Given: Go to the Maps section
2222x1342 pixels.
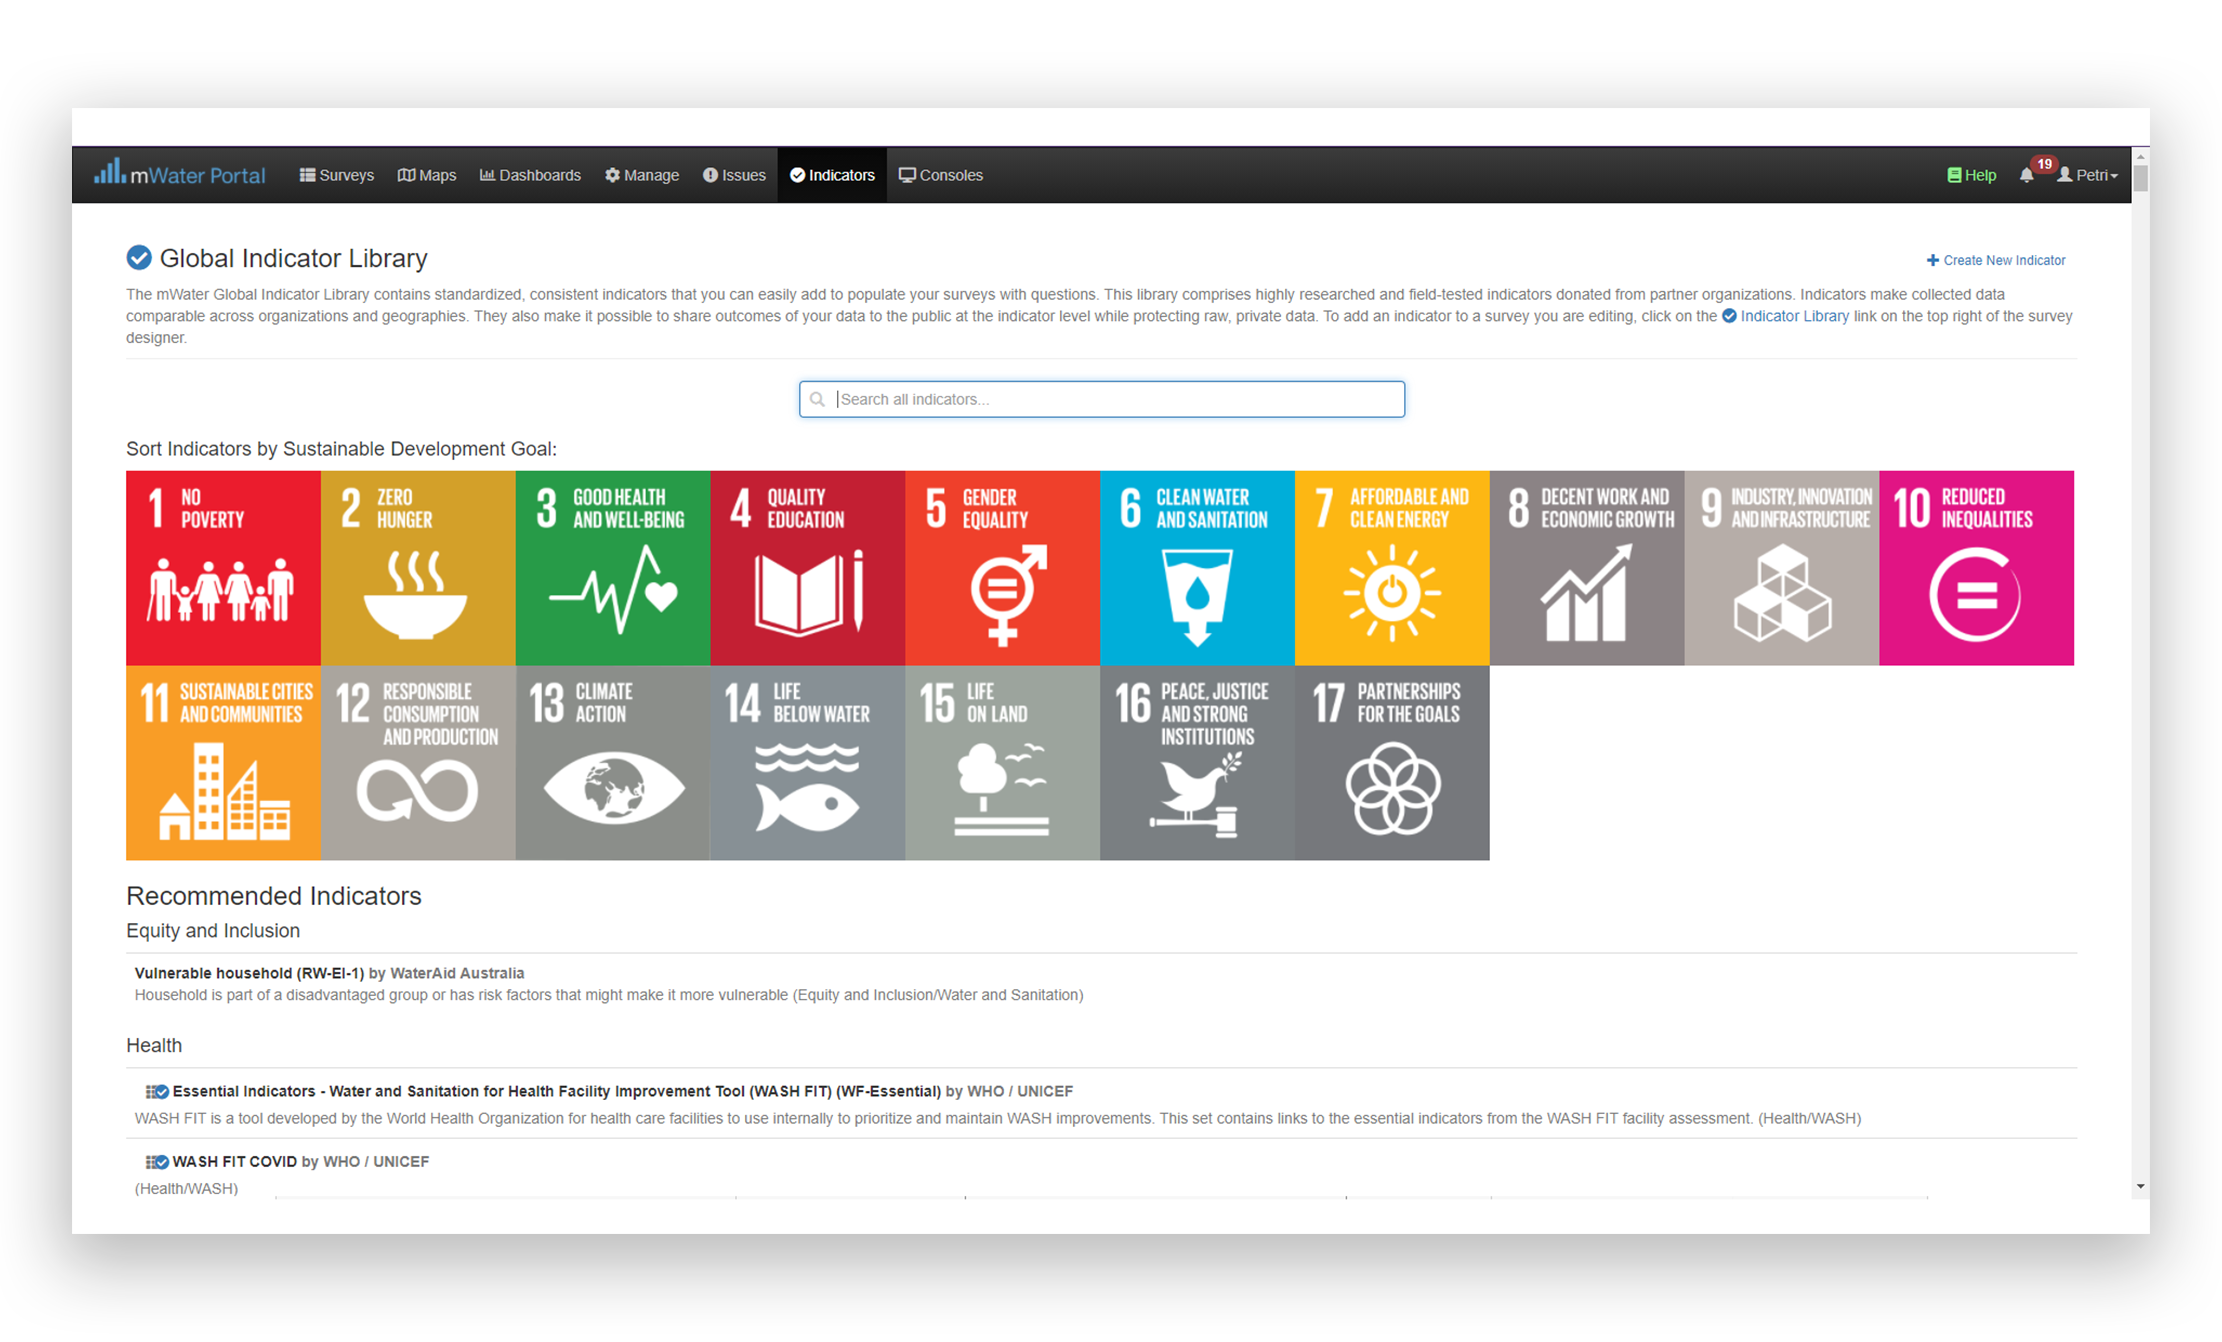Looking at the screenshot, I should [x=427, y=175].
